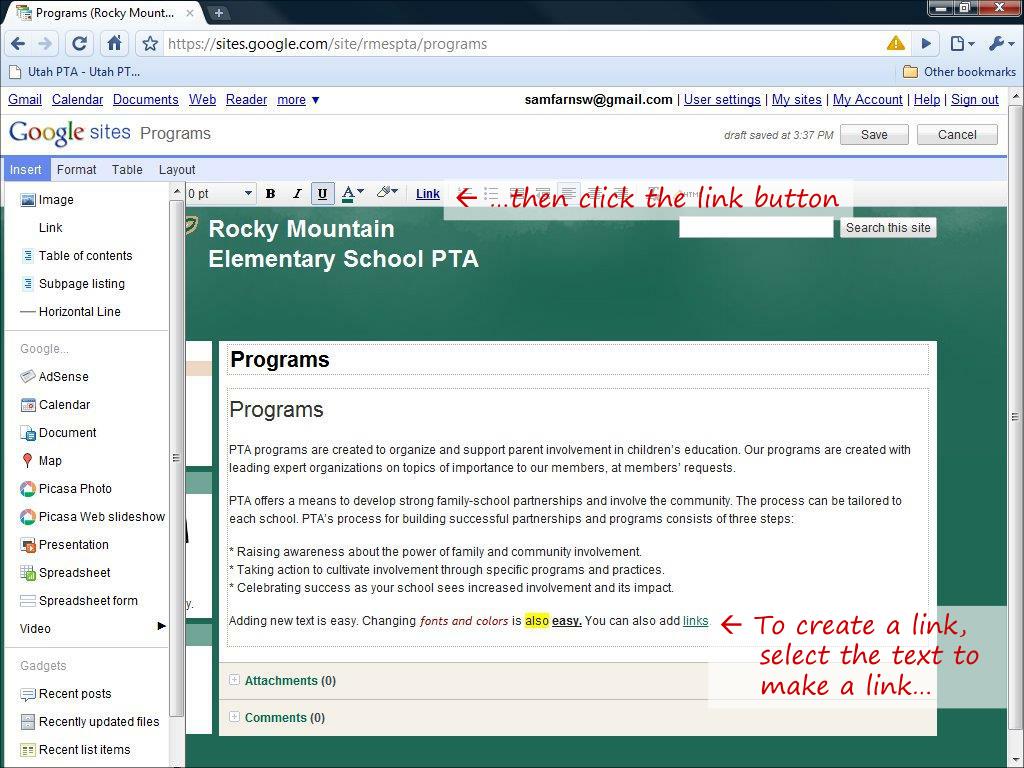Choose Table of contents in Insert menu
Screen dimensions: 1024x768
coord(77,256)
